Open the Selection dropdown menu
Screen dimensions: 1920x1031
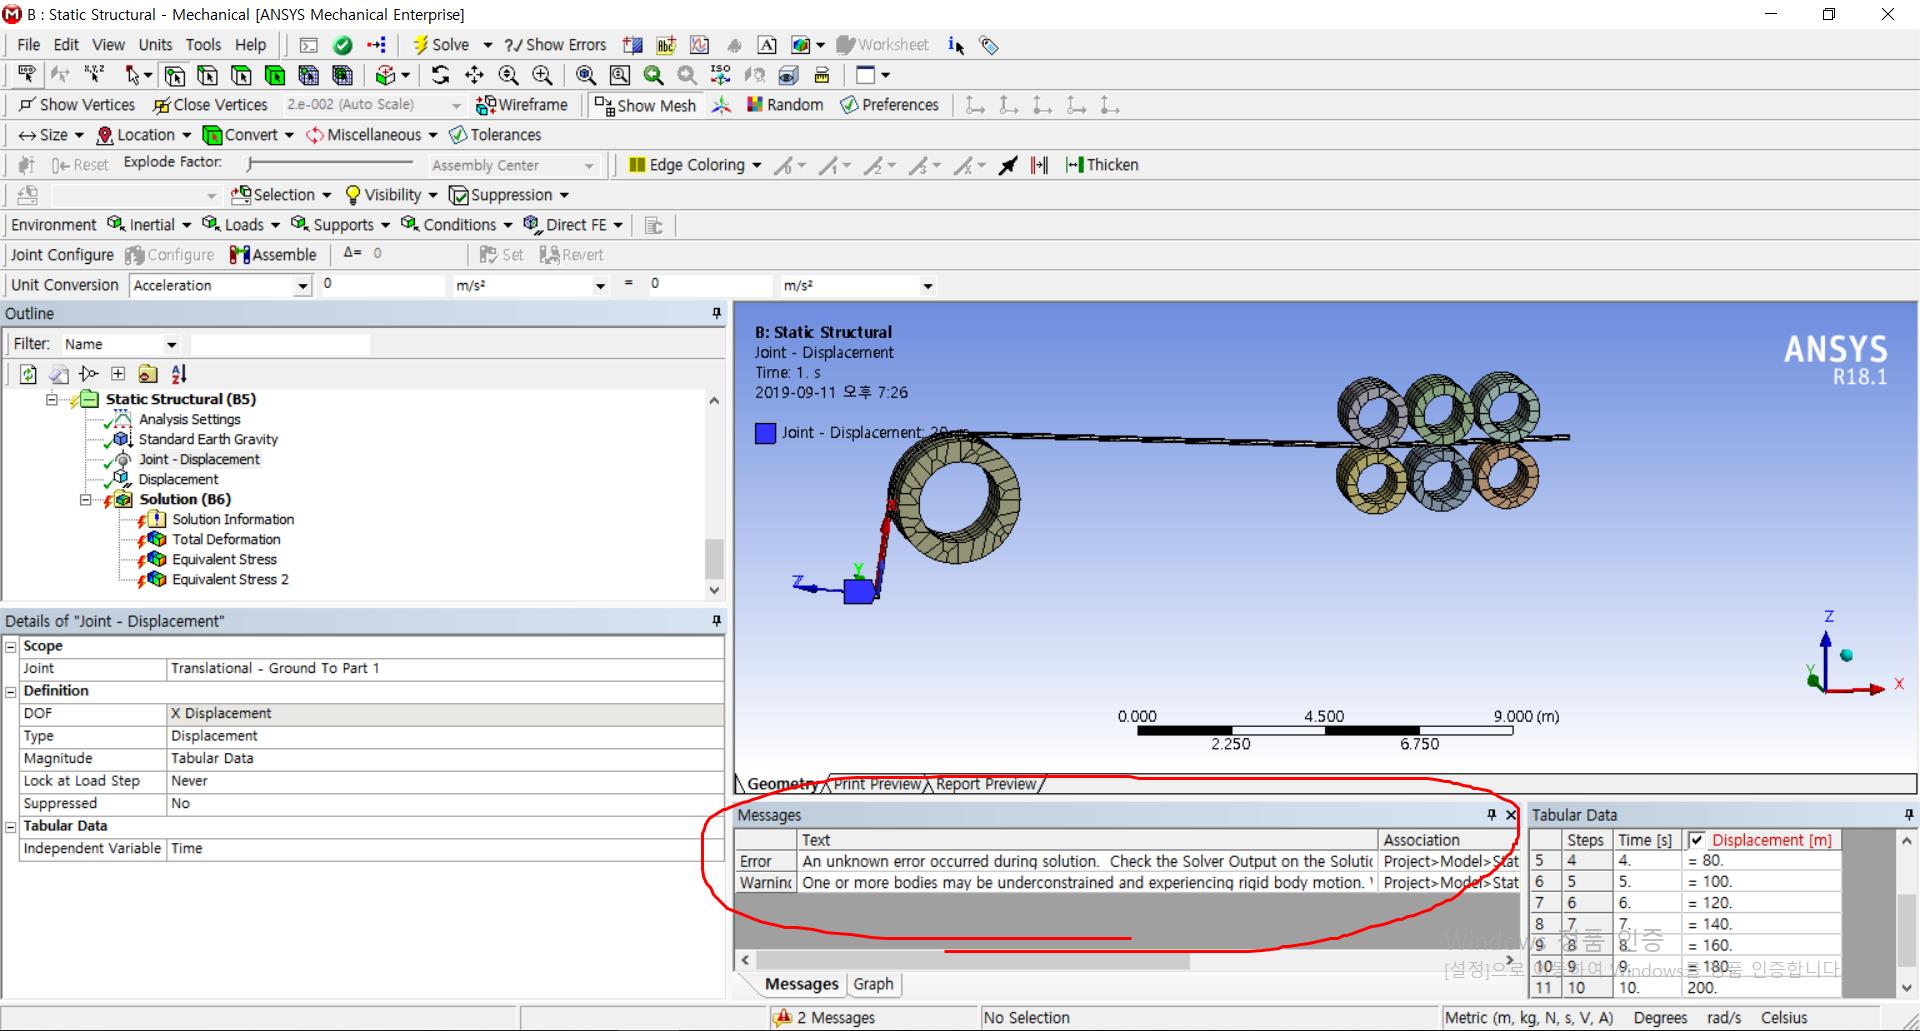(x=281, y=195)
